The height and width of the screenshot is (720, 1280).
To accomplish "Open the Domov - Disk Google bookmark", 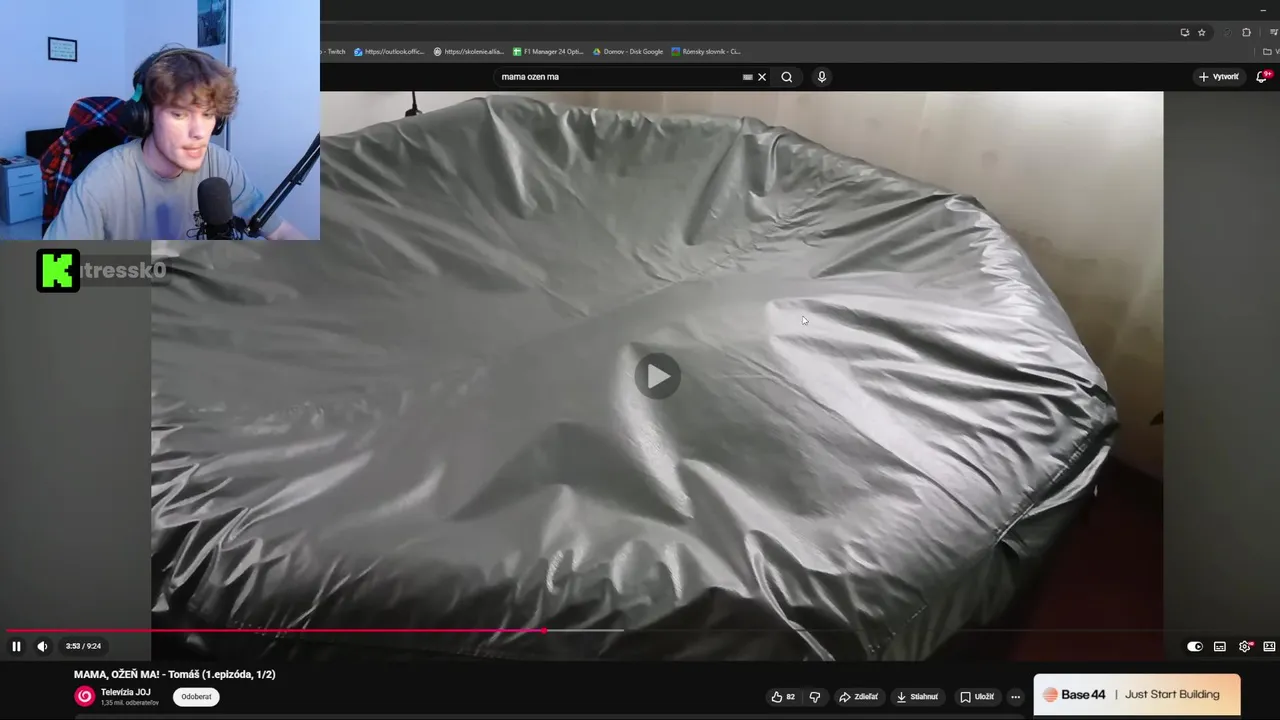I will (628, 51).
